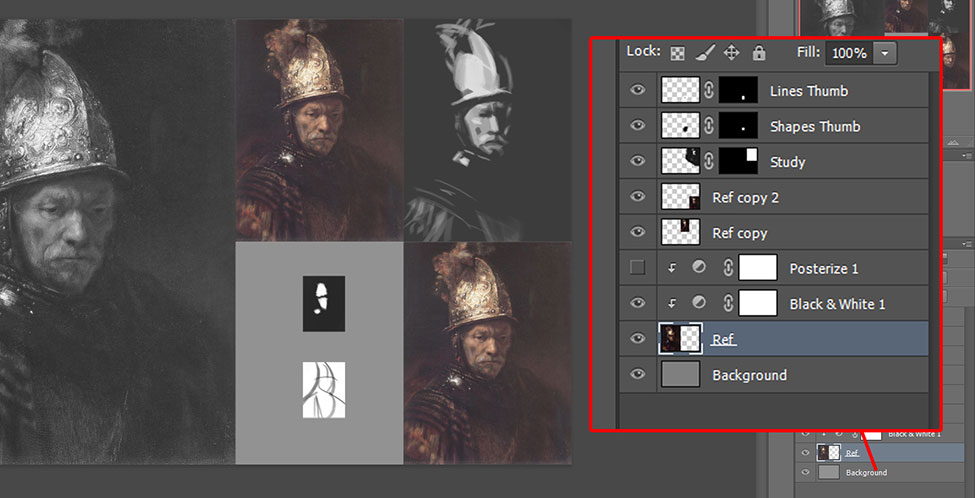Click the gray Background thumbnail in the enlarged panel
975x498 pixels.
point(681,374)
